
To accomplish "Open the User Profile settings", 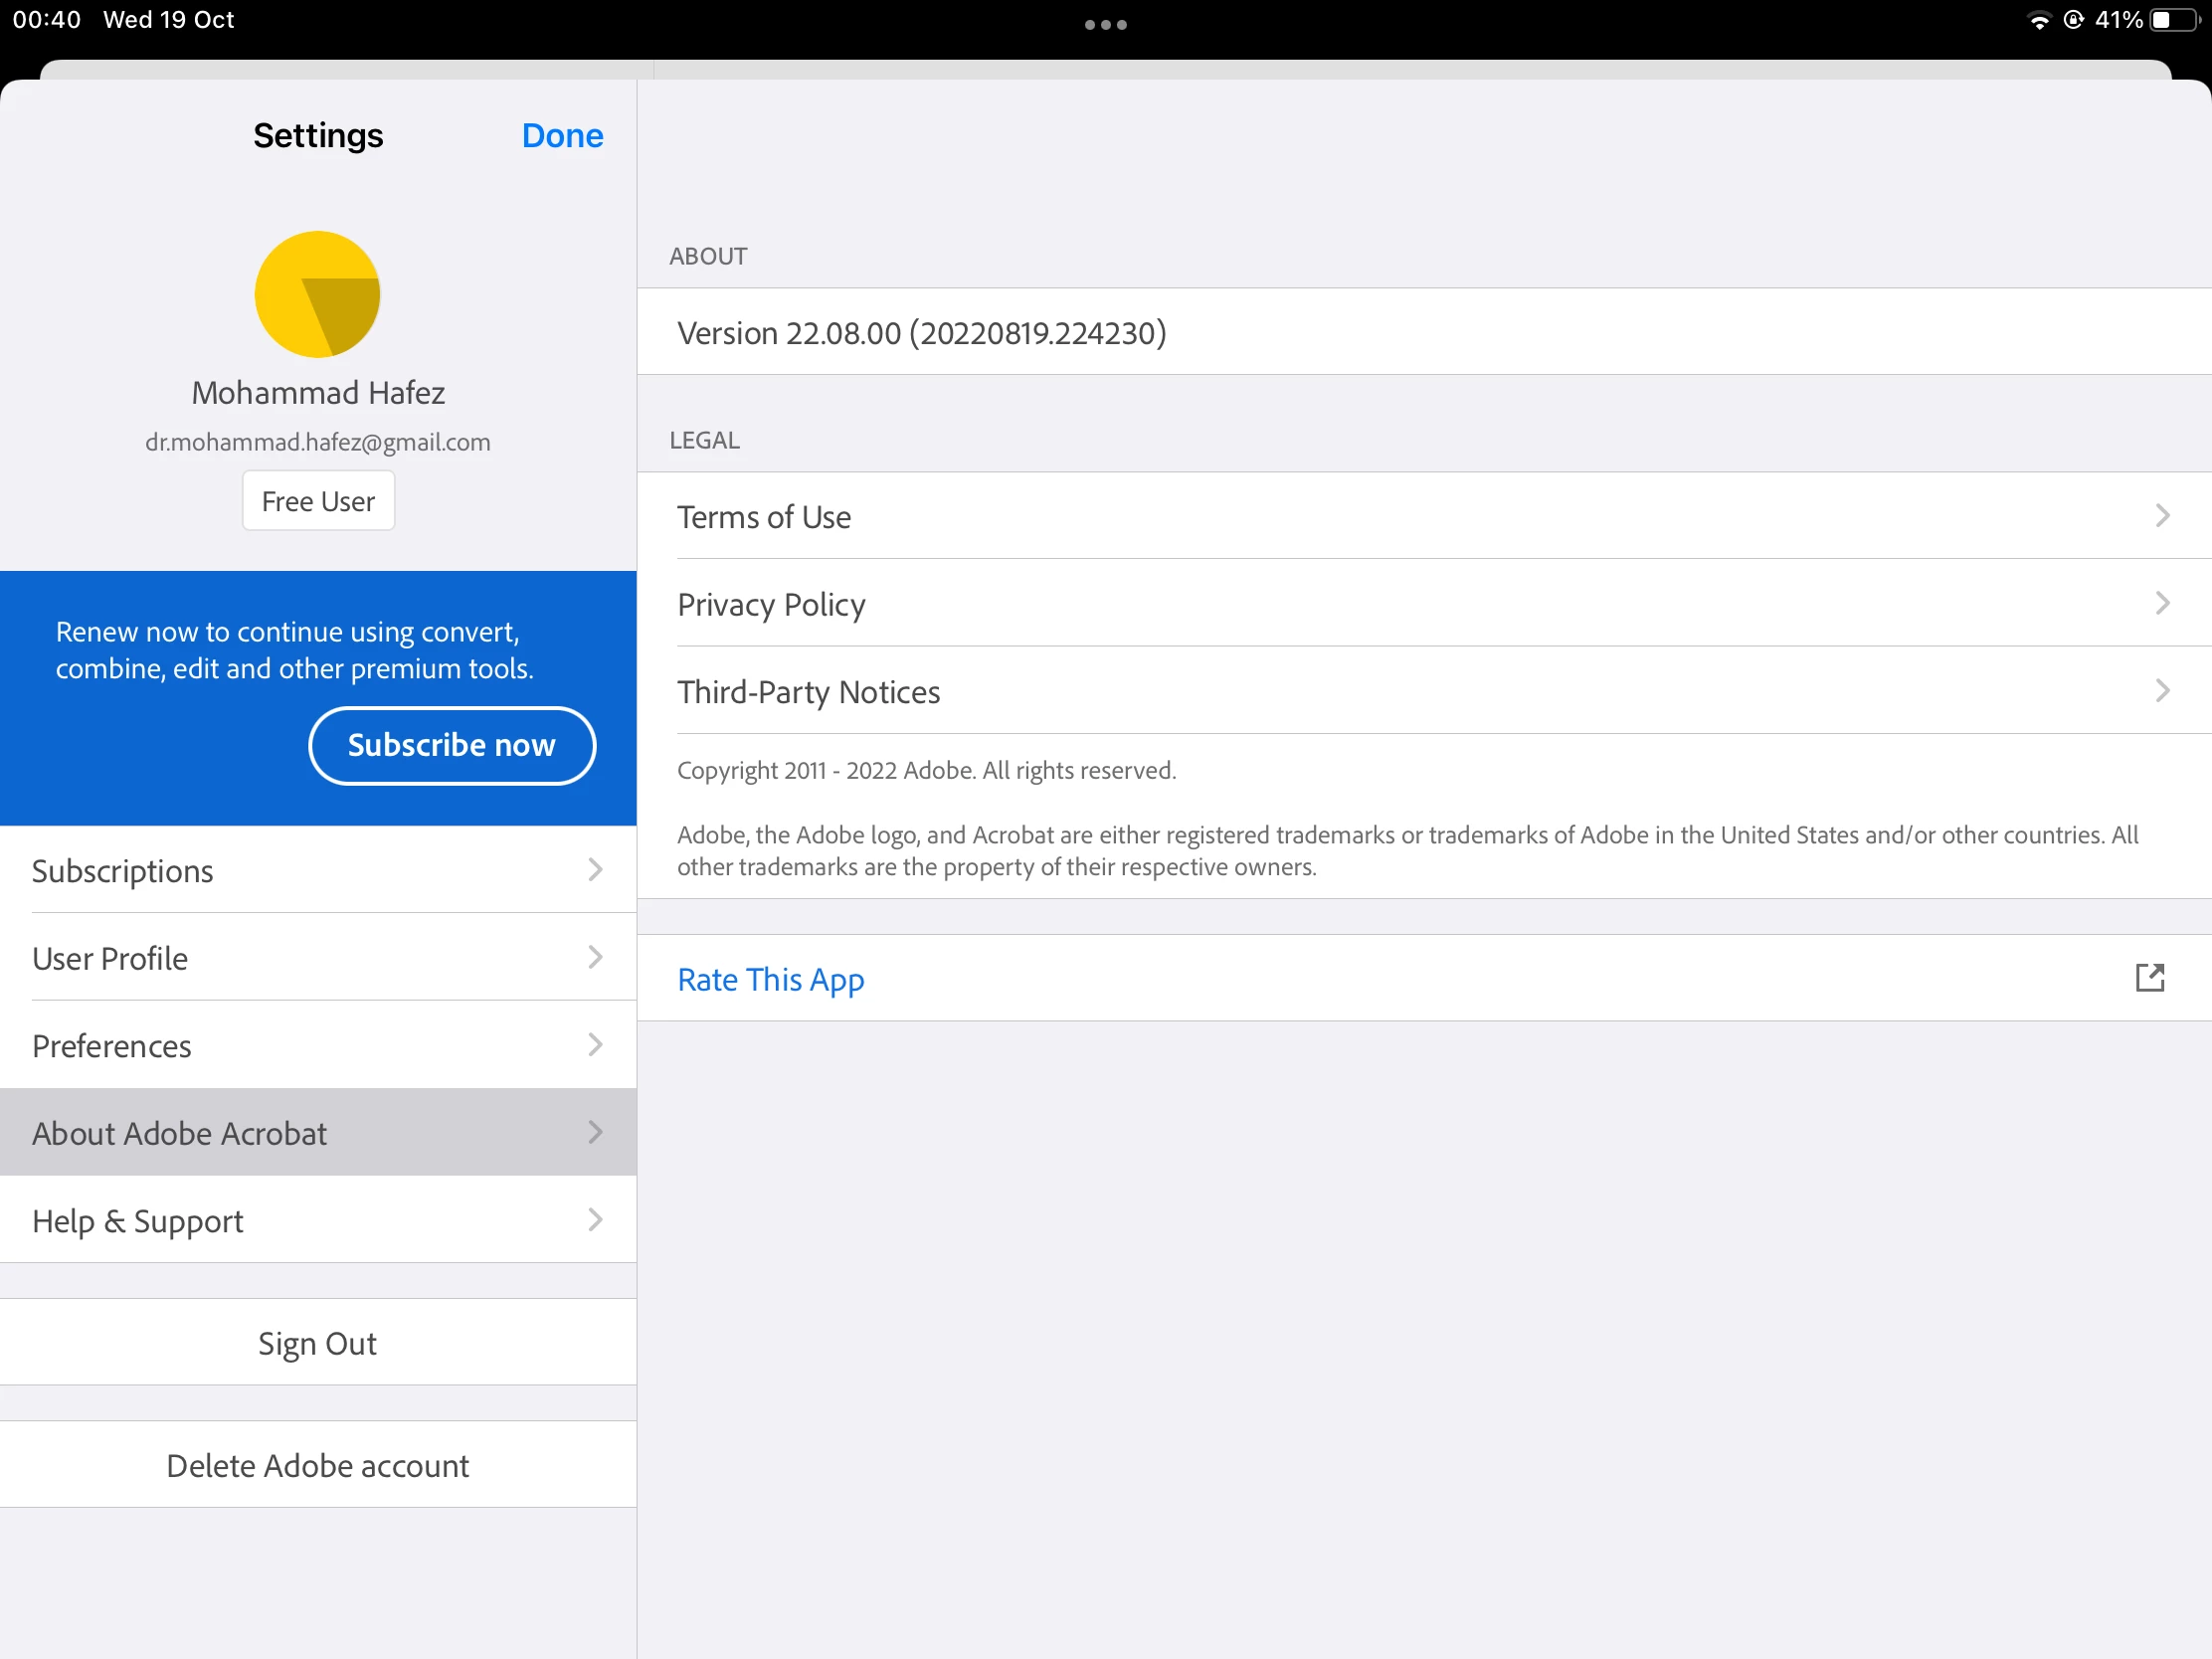I will point(317,958).
